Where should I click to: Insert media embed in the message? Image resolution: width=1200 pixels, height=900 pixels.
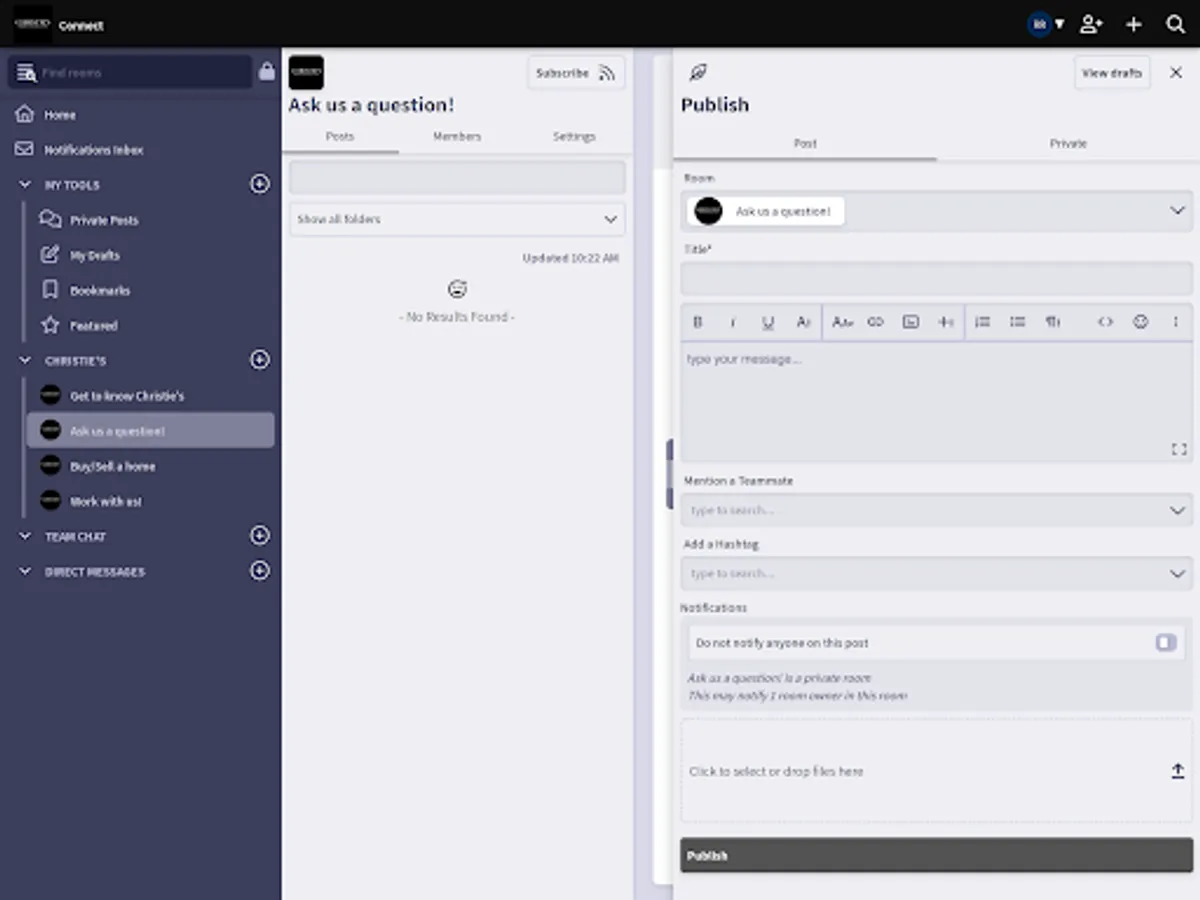(x=911, y=322)
